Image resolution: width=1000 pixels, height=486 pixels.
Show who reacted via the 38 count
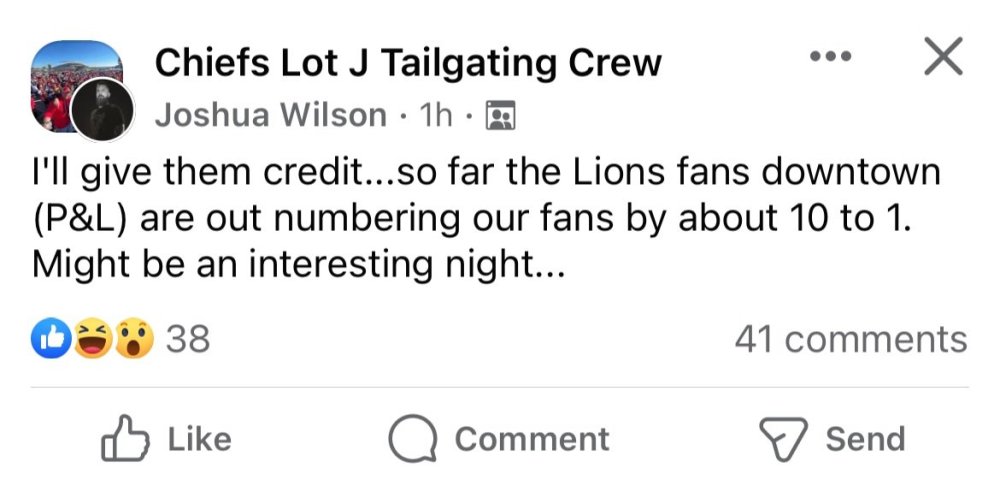click(187, 340)
